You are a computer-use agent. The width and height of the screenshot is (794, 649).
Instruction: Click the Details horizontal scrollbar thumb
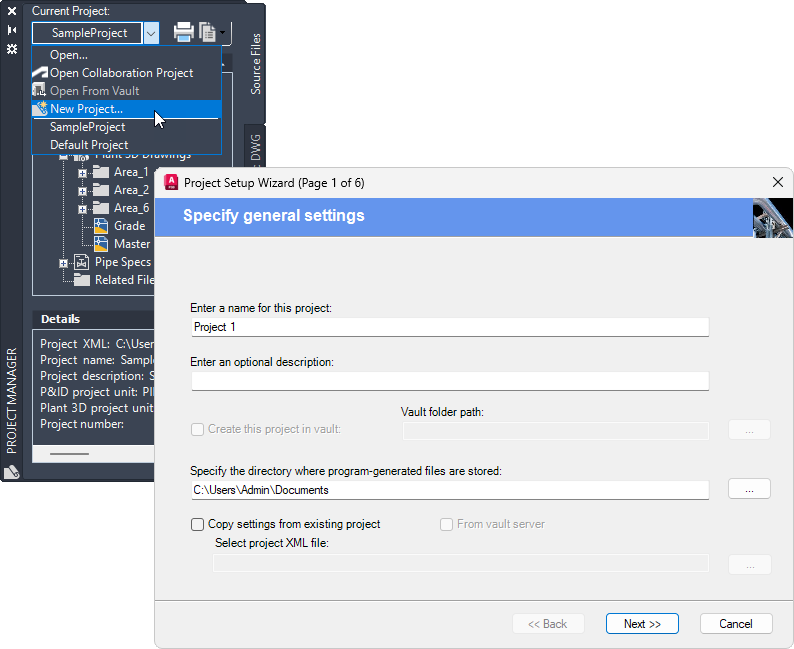point(69,454)
